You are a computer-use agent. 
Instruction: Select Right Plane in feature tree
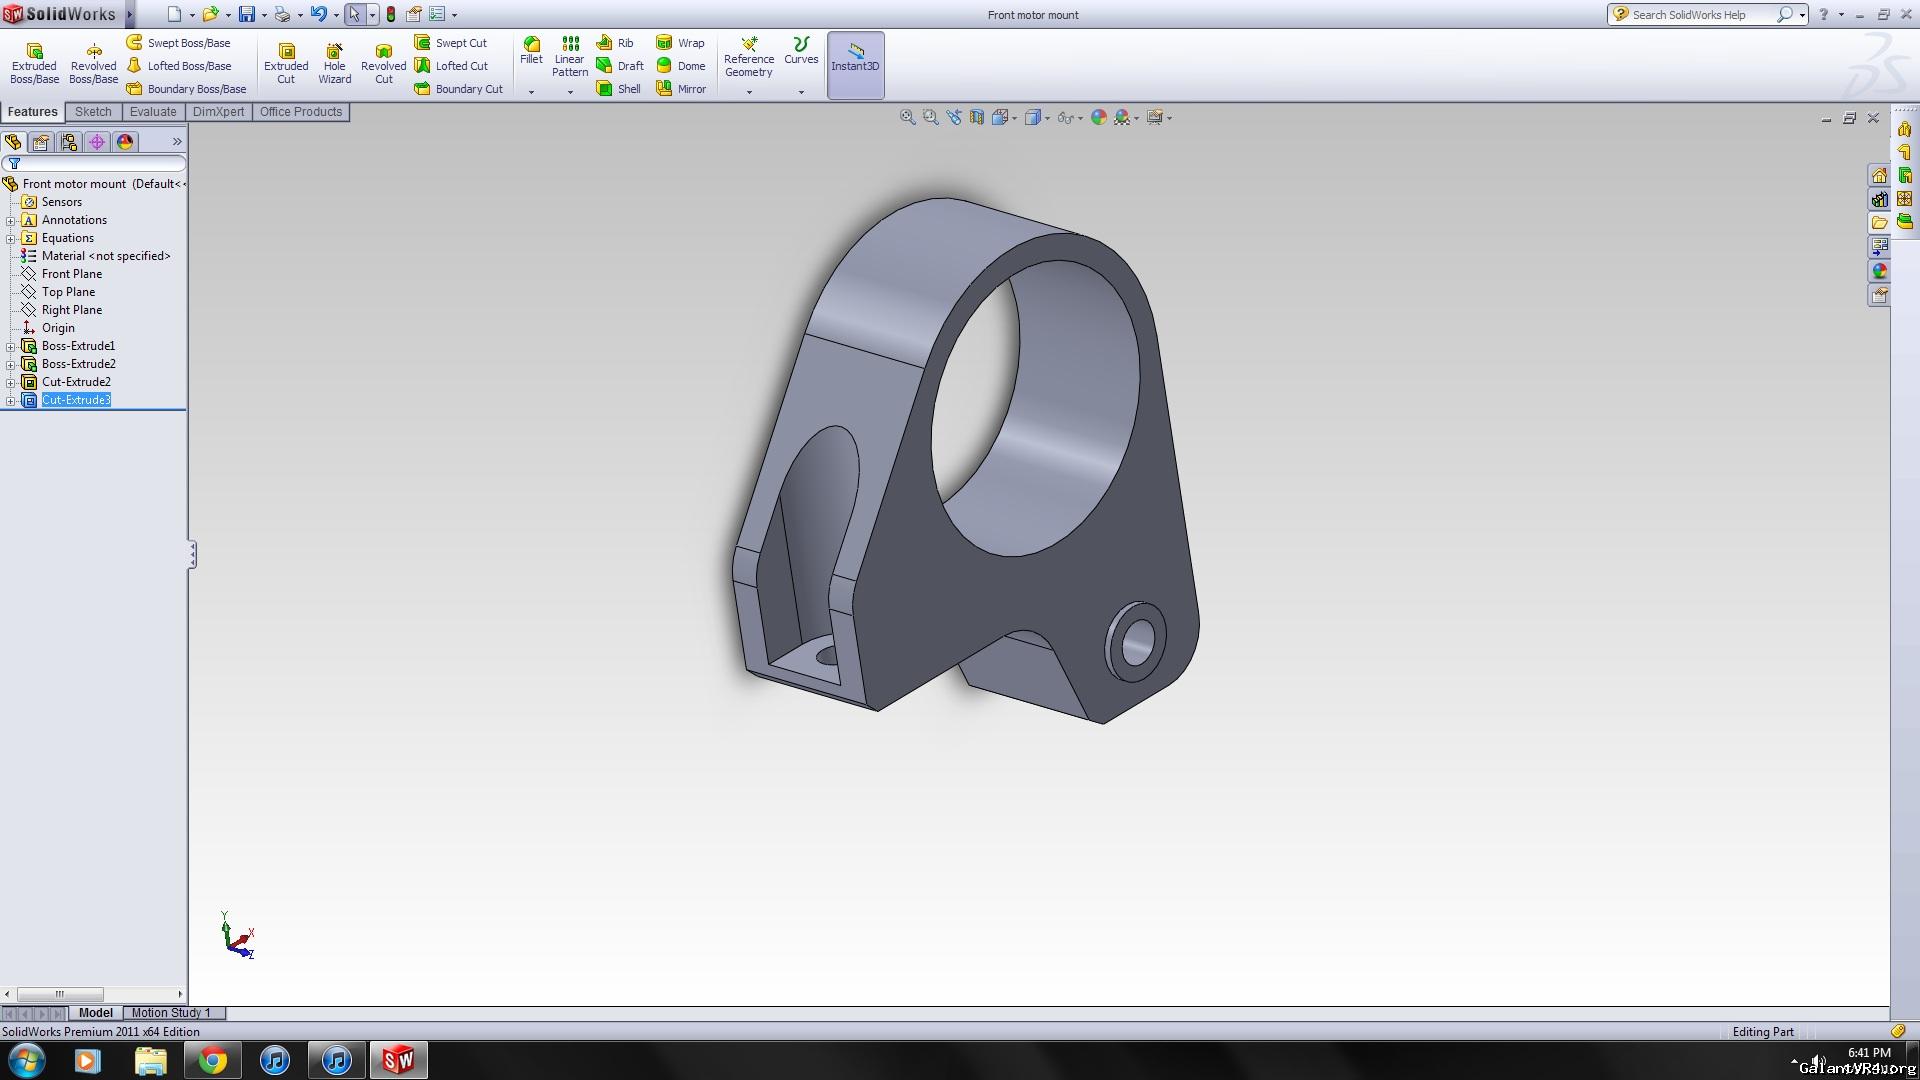[61, 310]
